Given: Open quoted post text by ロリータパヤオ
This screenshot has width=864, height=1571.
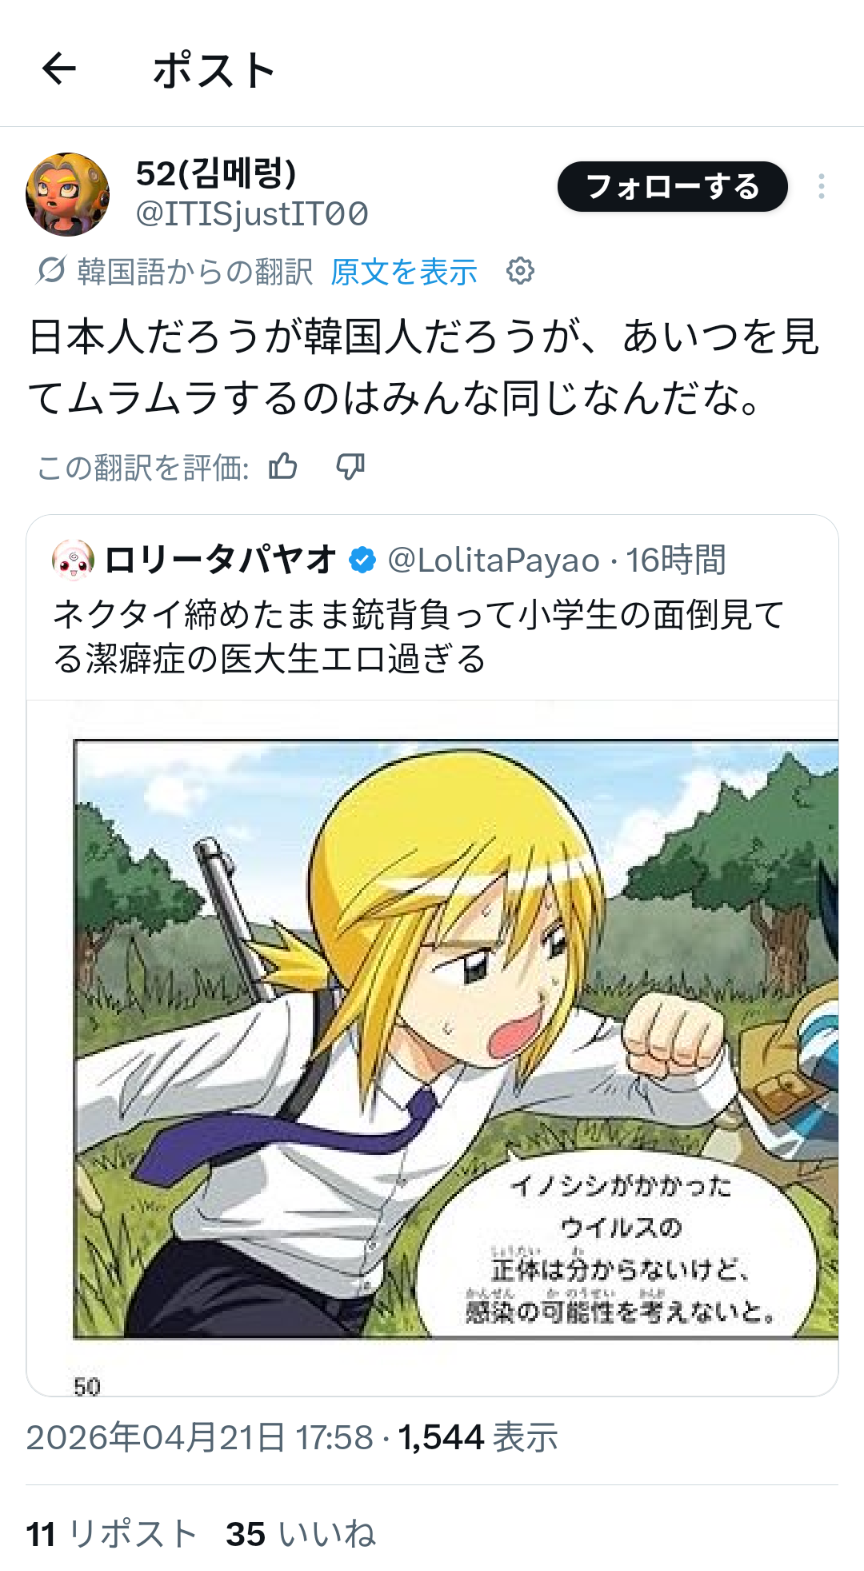Looking at the screenshot, I should pyautogui.click(x=419, y=636).
